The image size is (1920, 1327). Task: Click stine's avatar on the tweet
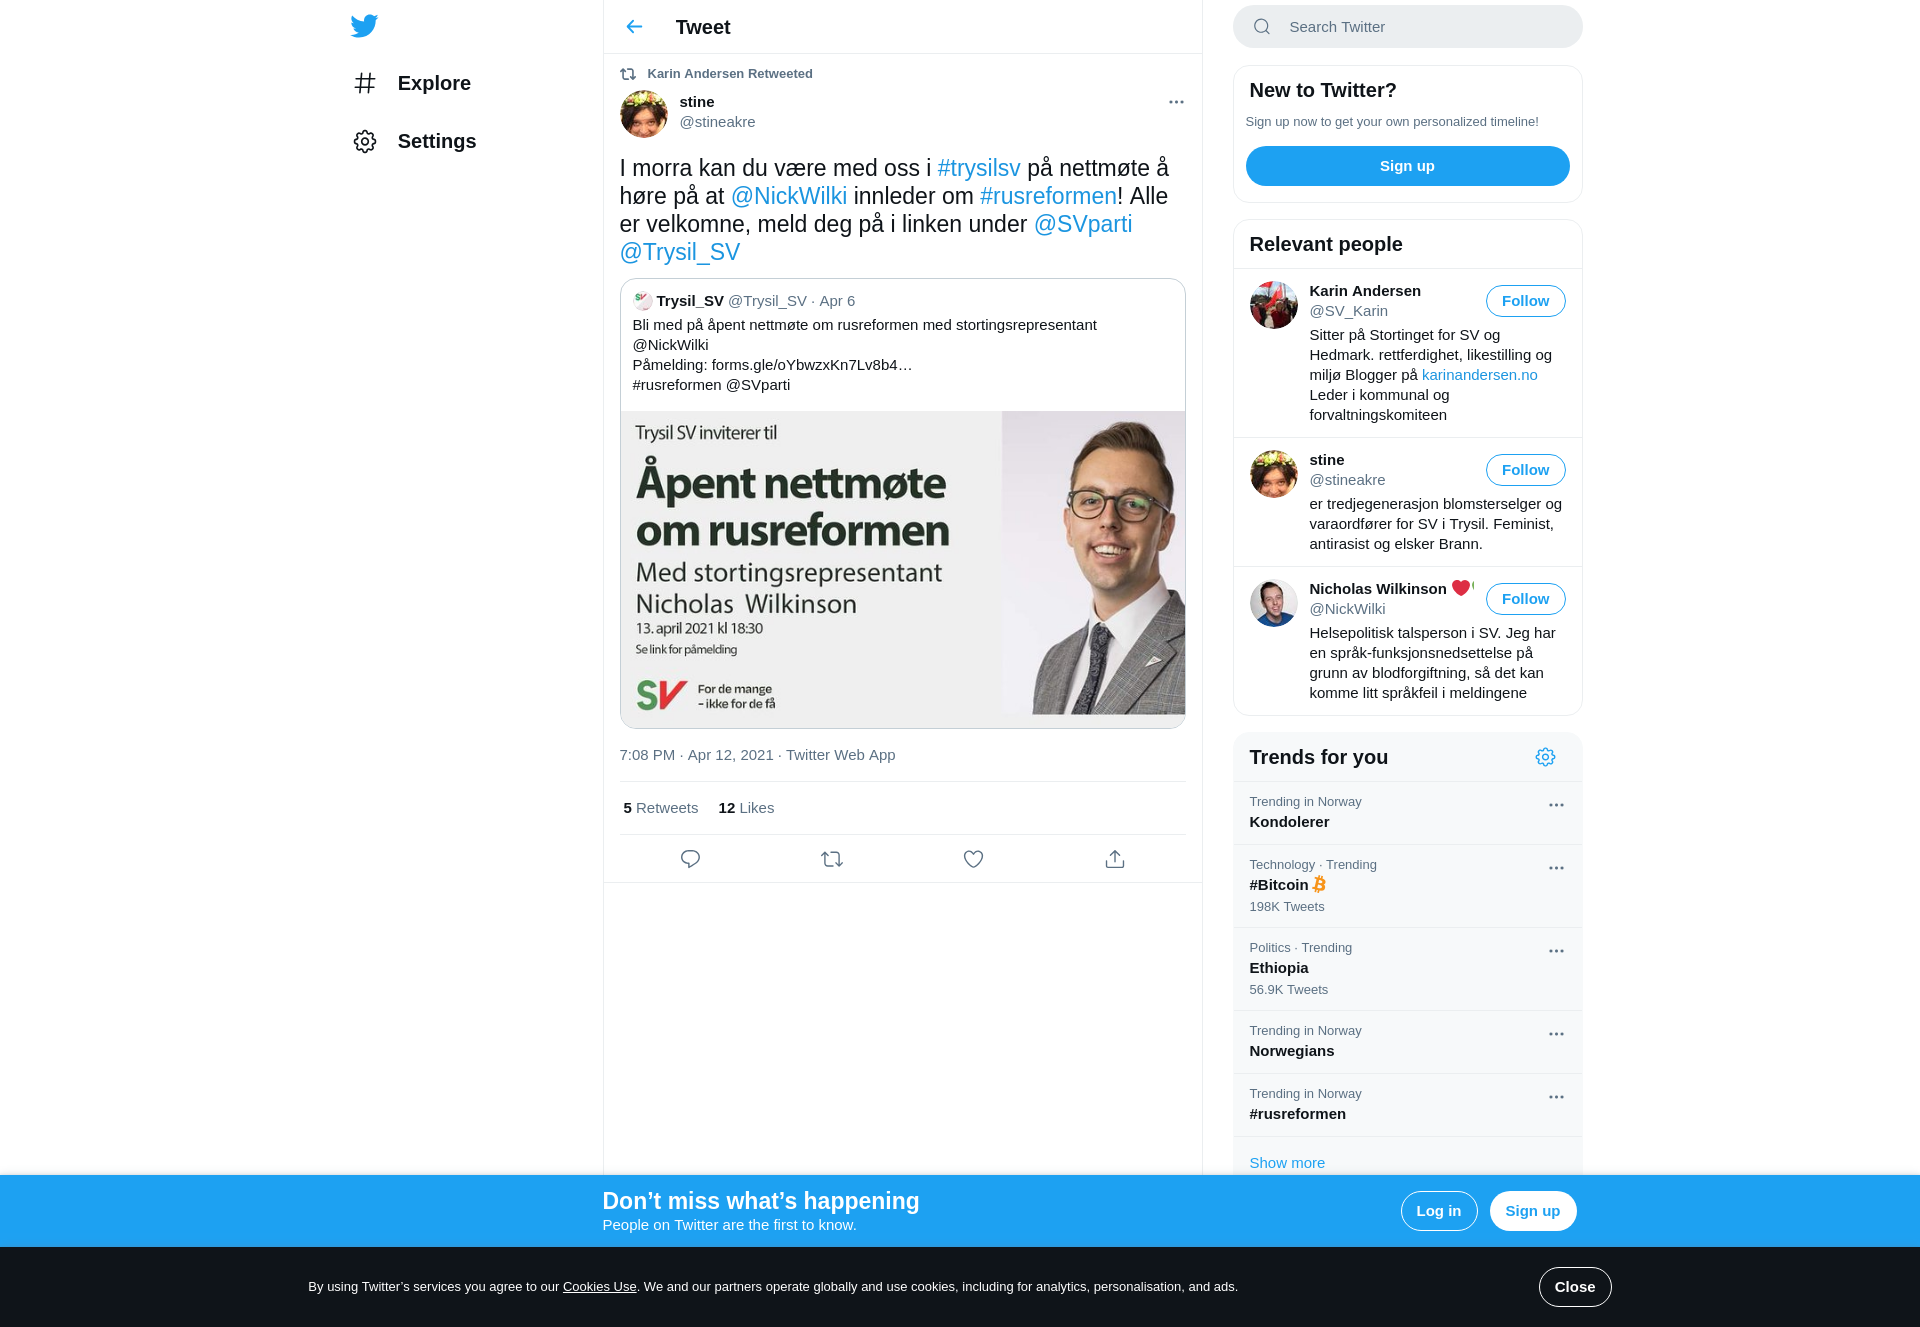point(644,114)
